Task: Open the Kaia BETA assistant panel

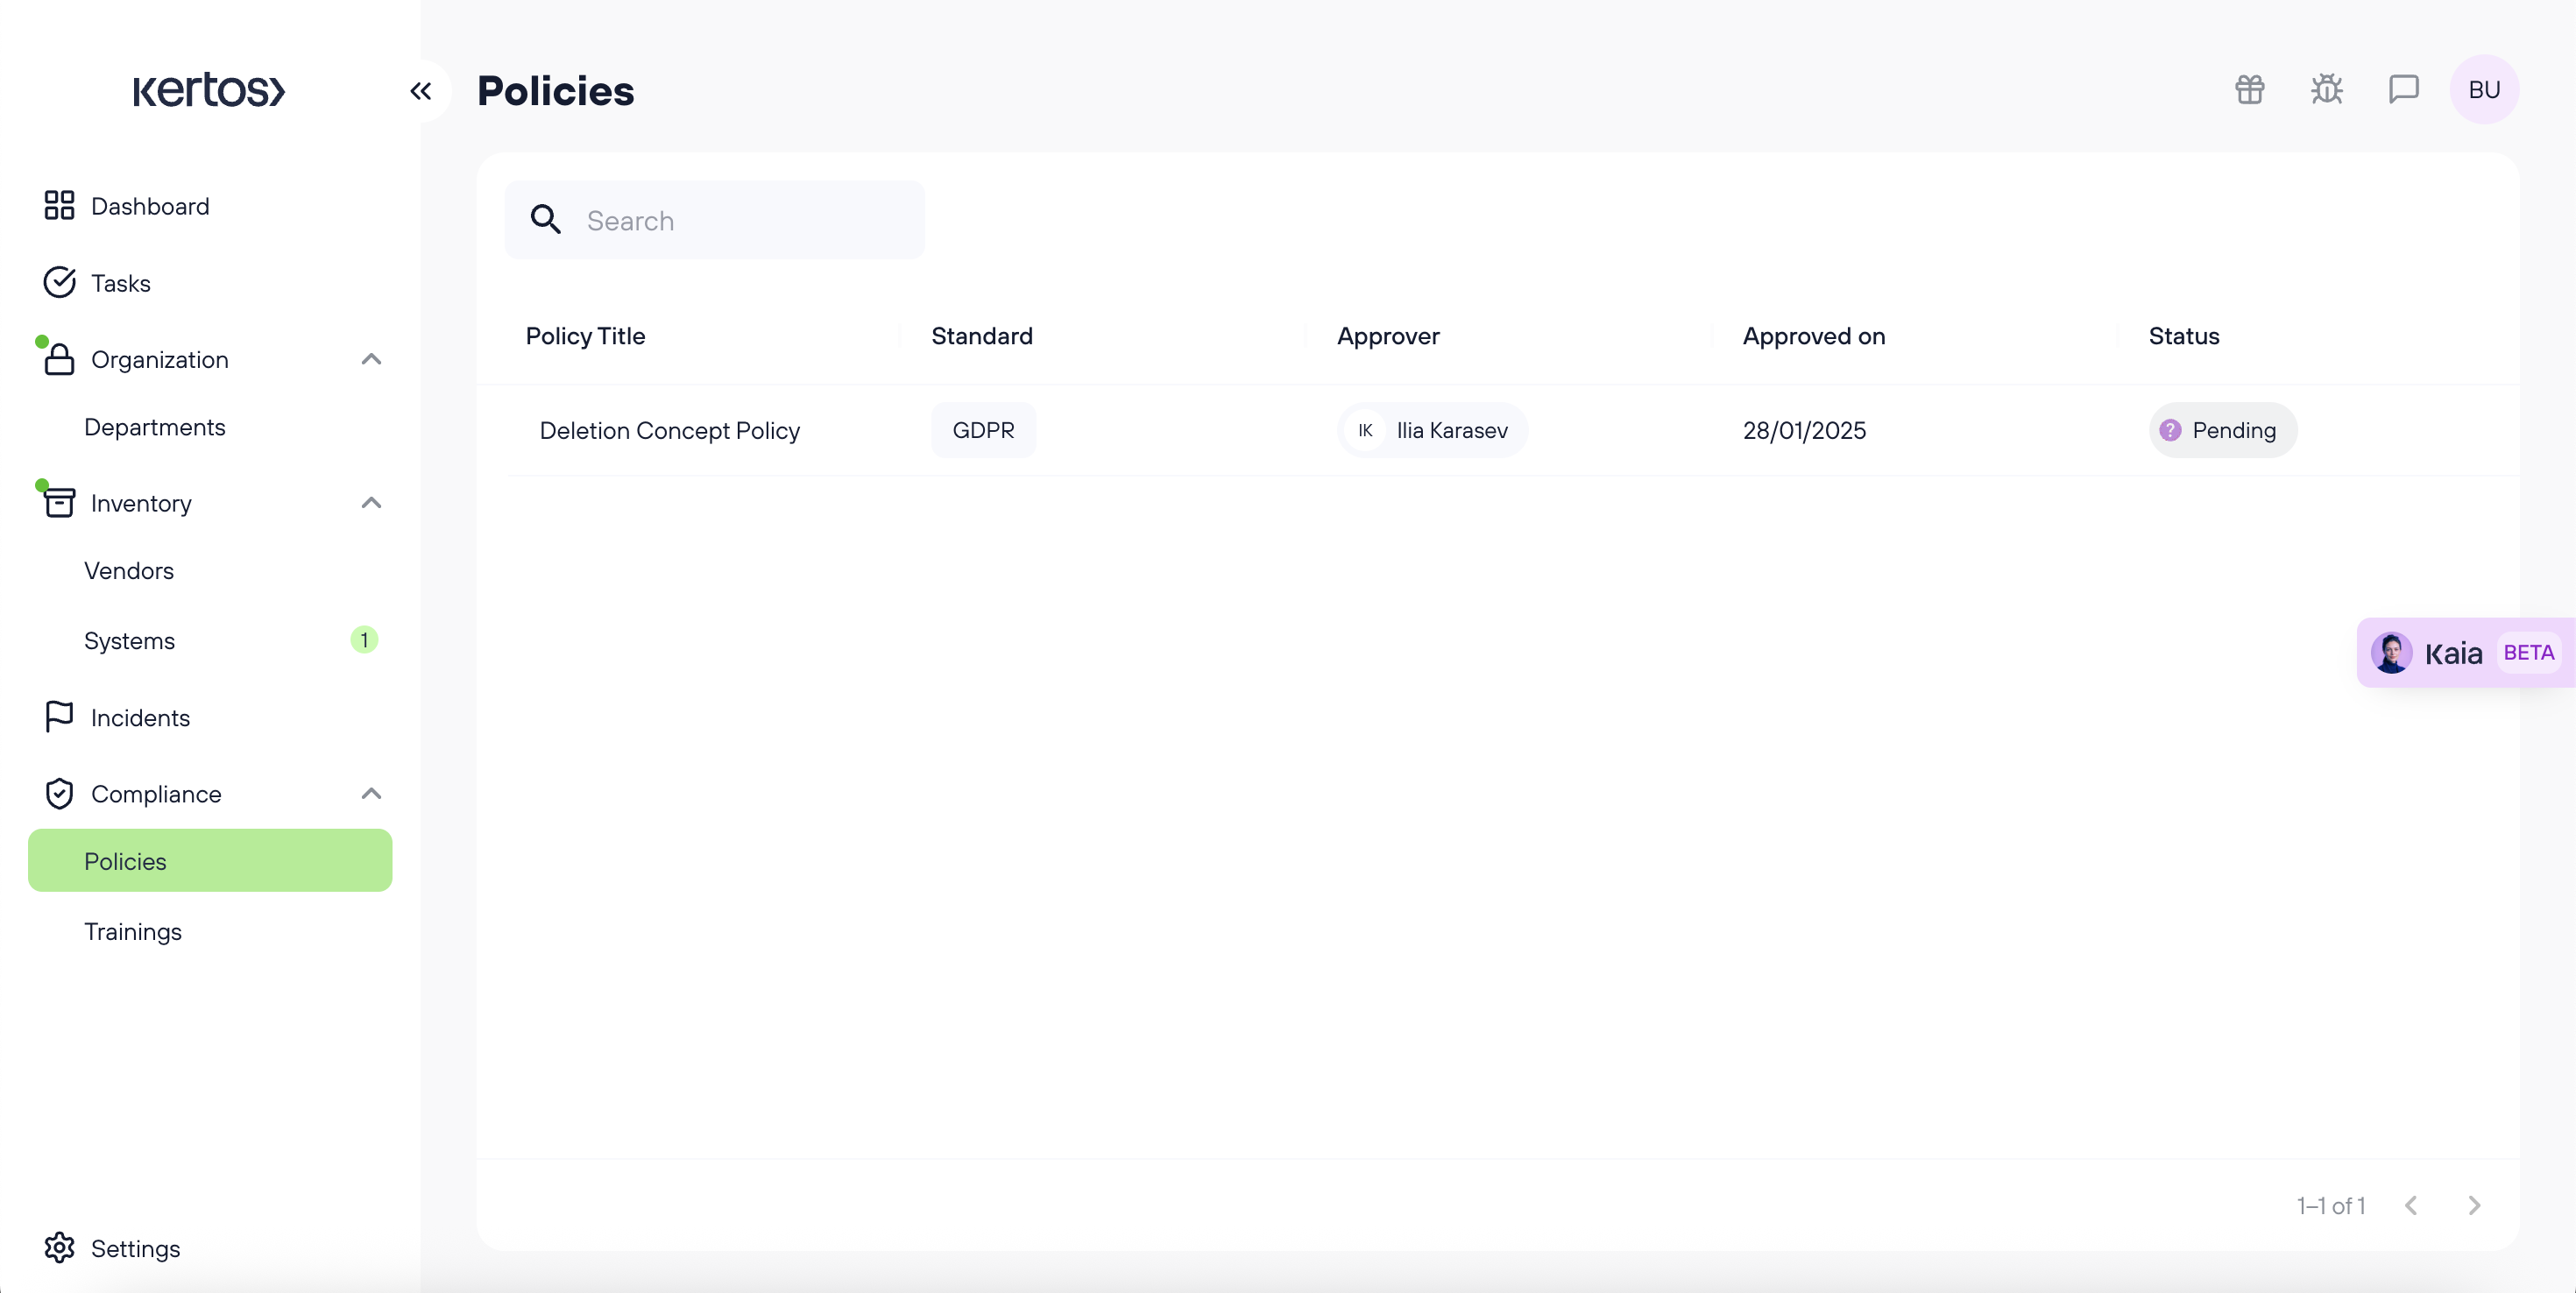Action: pos(2465,653)
